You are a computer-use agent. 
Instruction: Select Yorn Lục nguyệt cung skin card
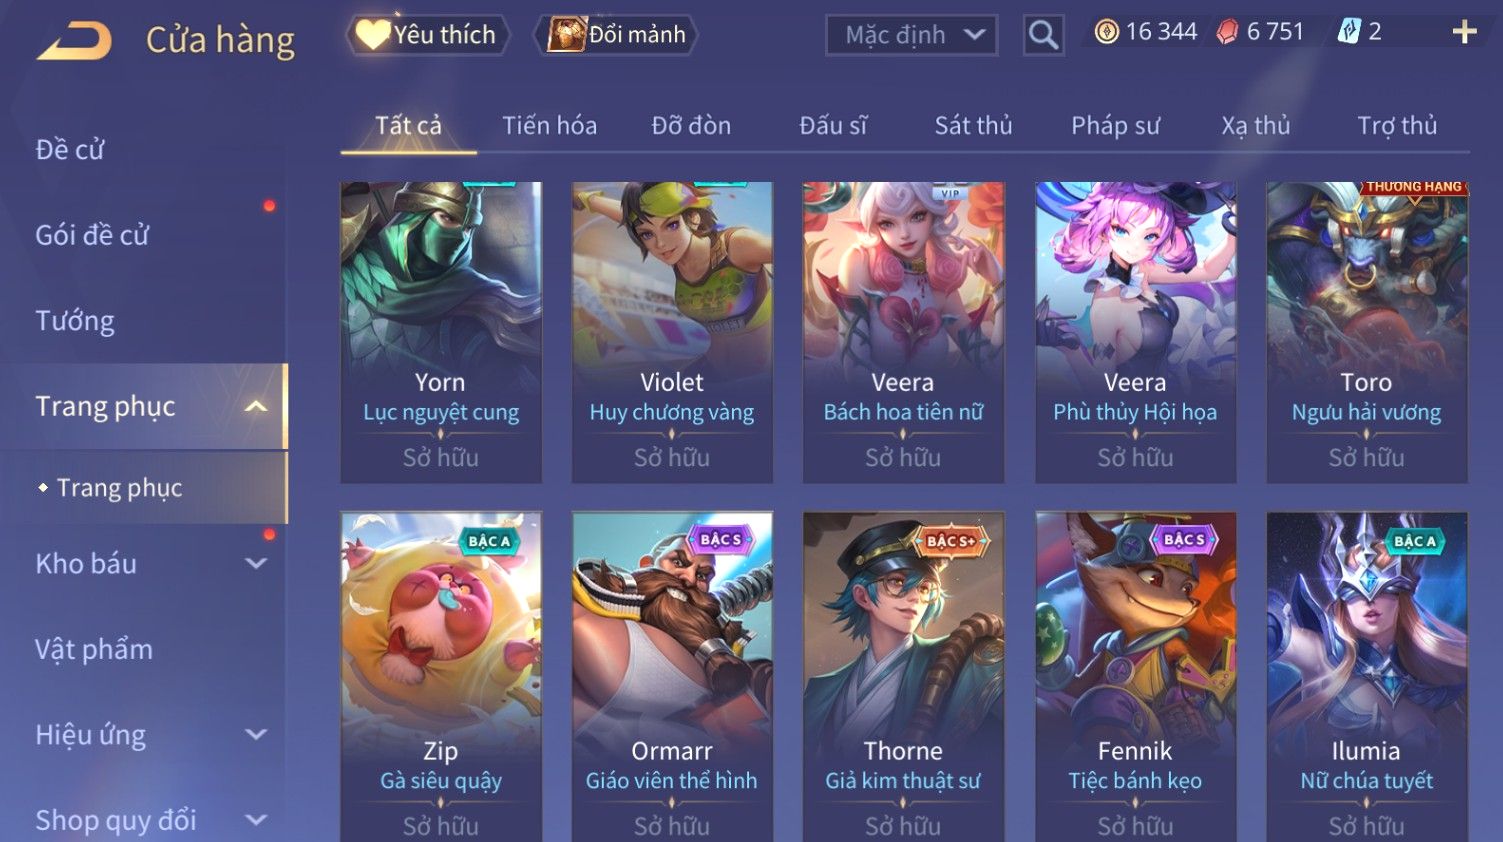coord(441,332)
